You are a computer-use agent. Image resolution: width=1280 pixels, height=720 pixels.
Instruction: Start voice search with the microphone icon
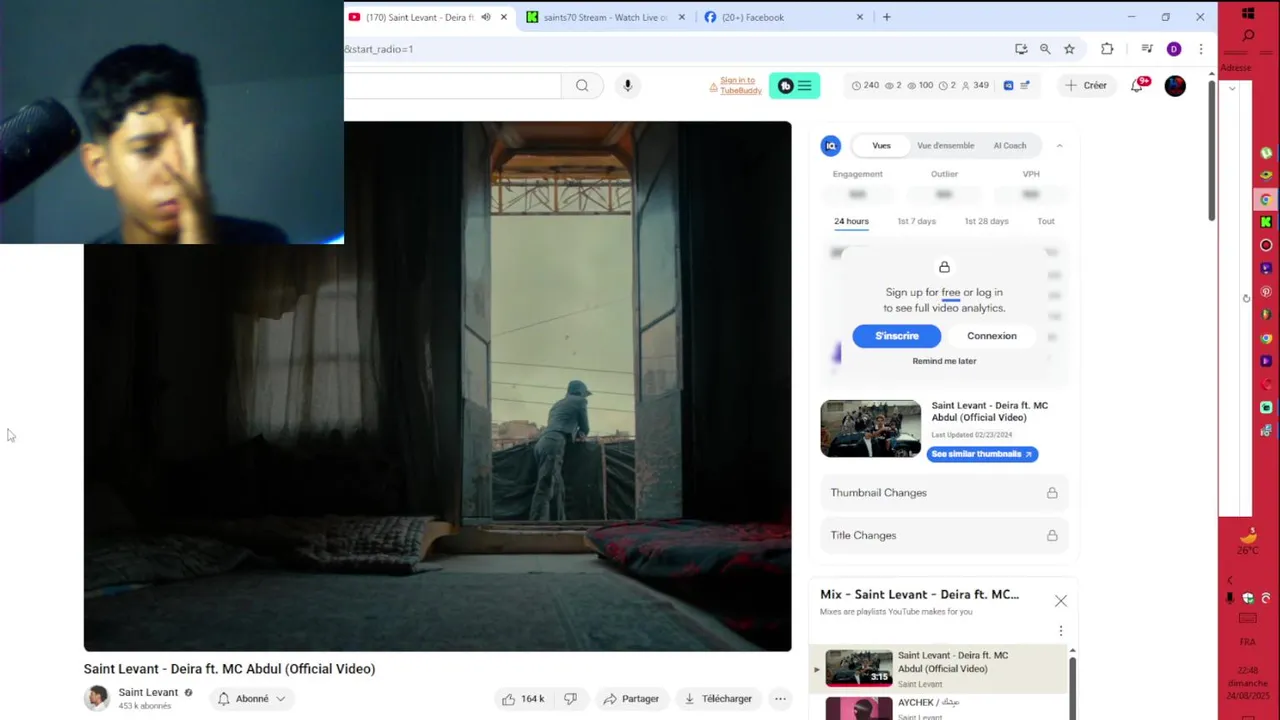click(628, 86)
